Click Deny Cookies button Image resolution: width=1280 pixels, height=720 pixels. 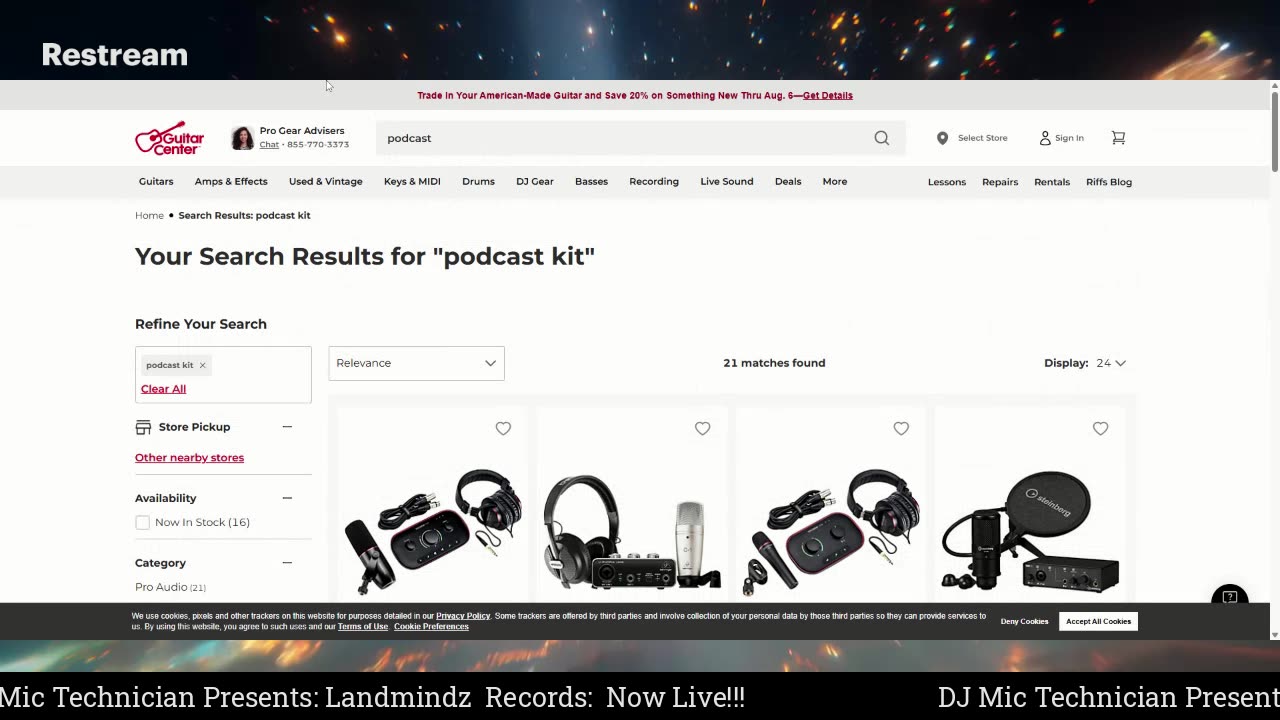tap(1024, 621)
